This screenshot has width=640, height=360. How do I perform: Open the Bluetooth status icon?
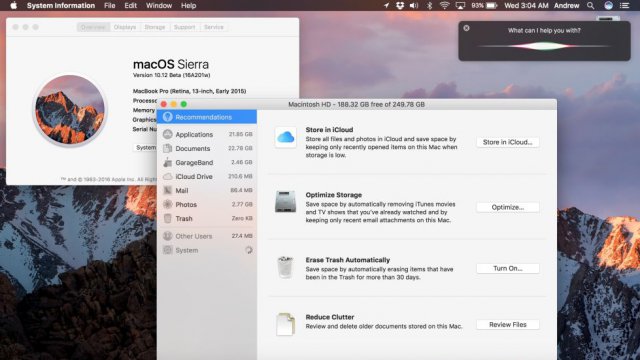tap(429, 5)
